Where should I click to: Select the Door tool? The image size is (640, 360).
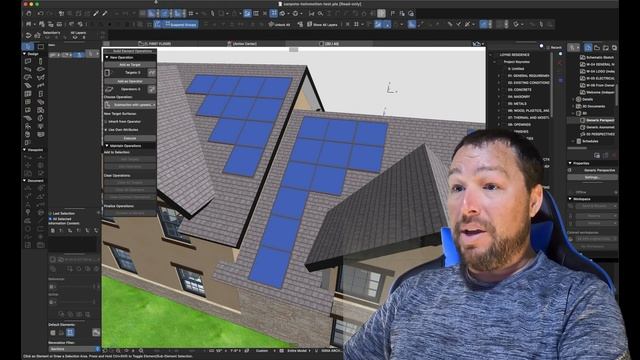(x=40, y=94)
